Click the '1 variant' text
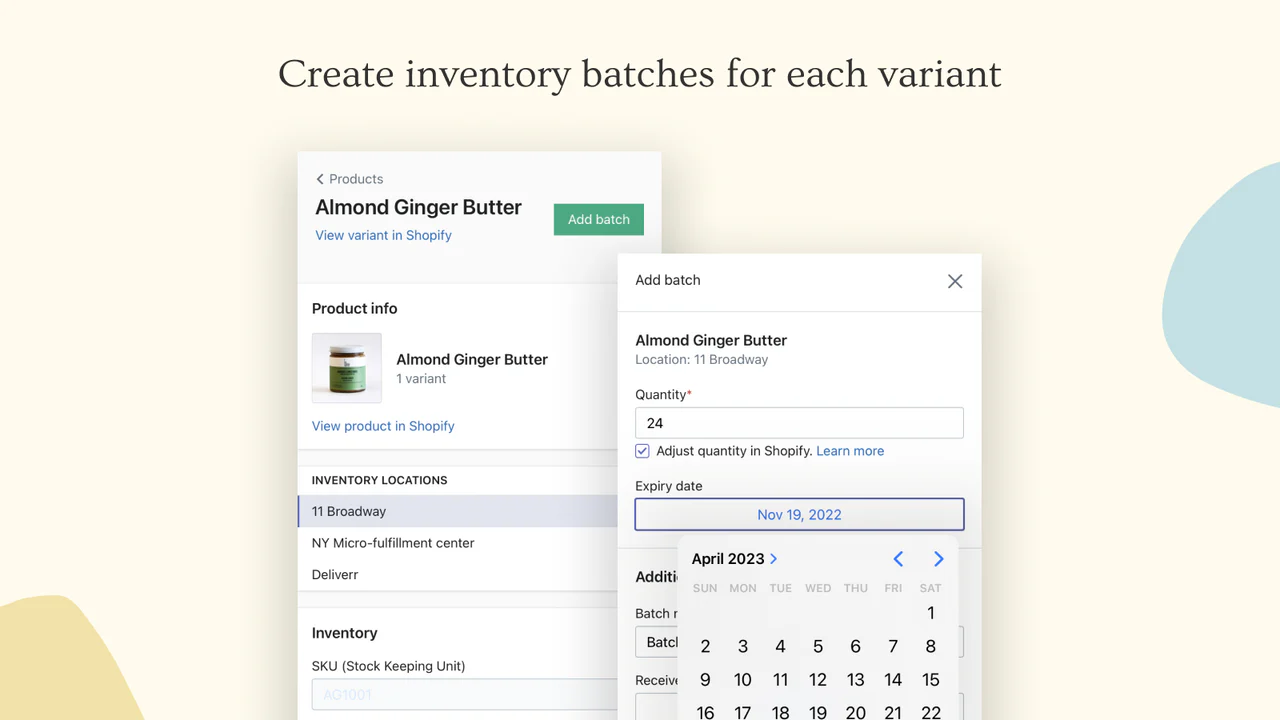This screenshot has width=1280, height=720. point(421,379)
